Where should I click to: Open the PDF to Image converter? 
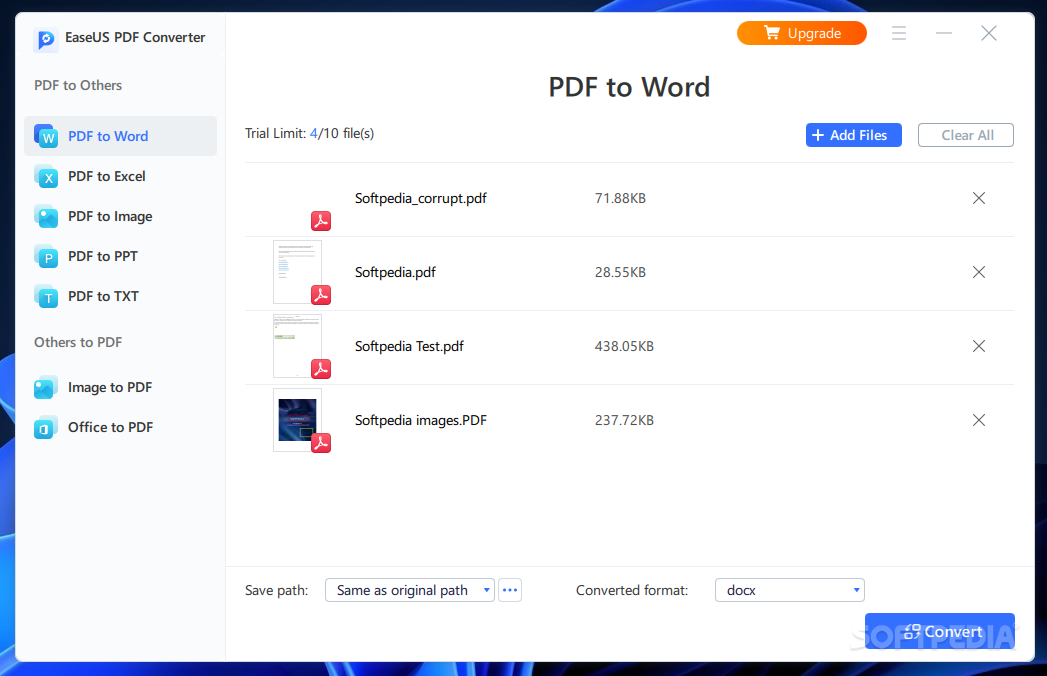click(x=120, y=216)
